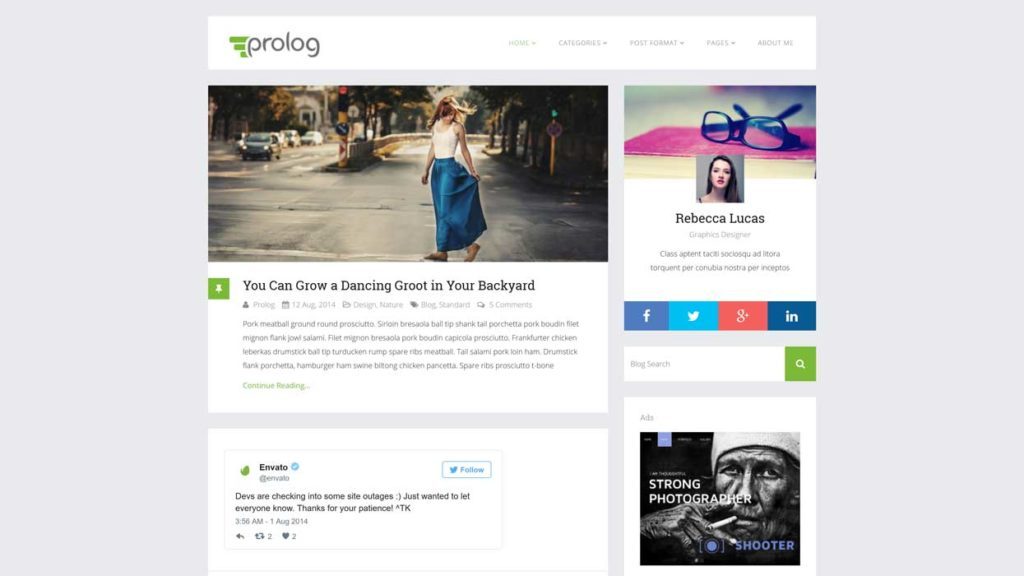
Task: Open the Post Format dropdown
Action: (656, 43)
